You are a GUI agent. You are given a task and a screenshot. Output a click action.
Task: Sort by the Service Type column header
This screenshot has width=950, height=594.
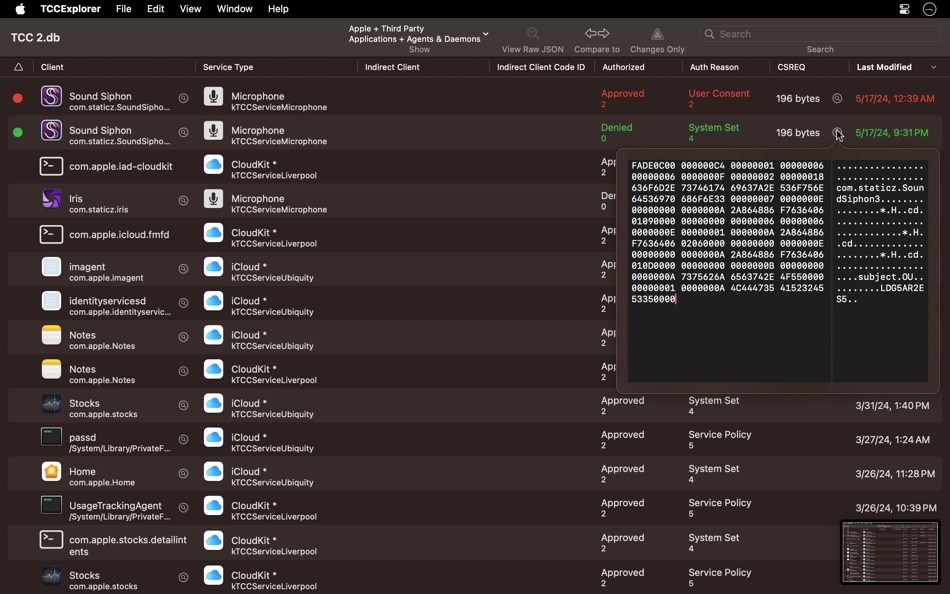[x=228, y=67]
